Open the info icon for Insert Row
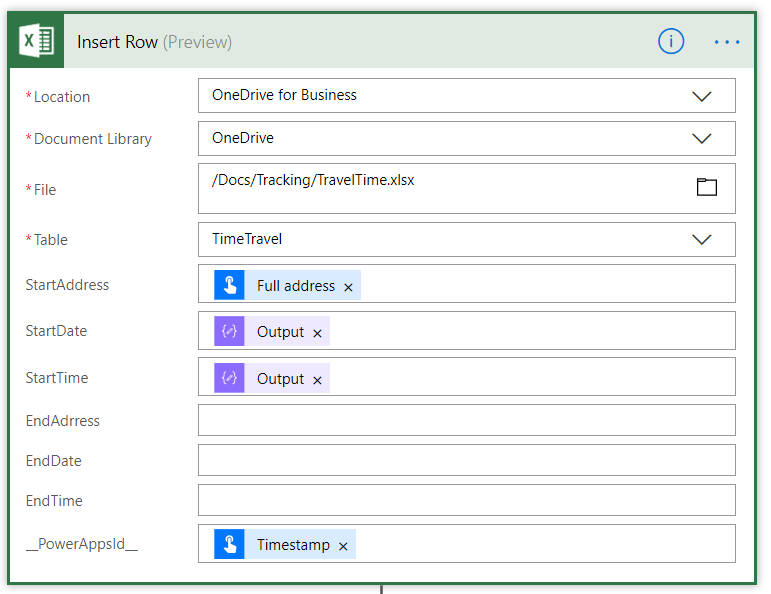The image size is (771, 594). point(671,41)
